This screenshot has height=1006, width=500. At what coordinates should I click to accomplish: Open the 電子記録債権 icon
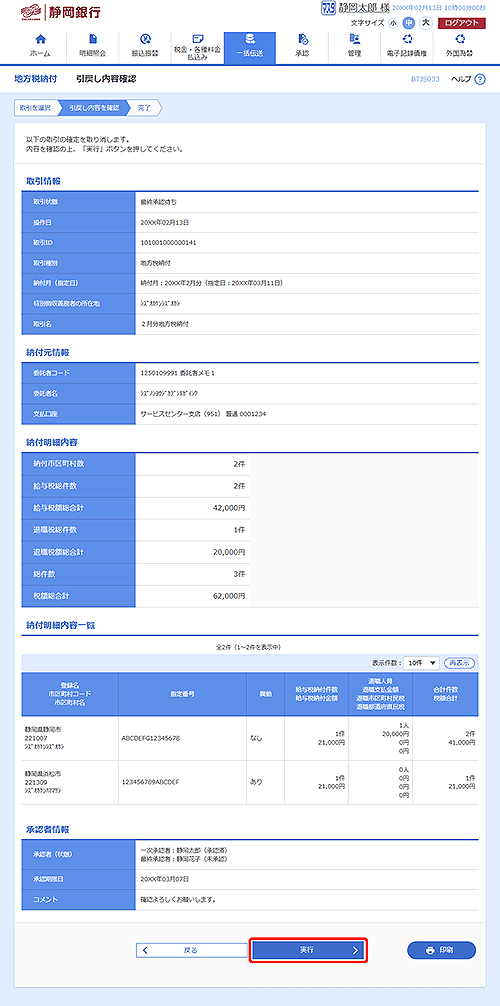pyautogui.click(x=408, y=39)
